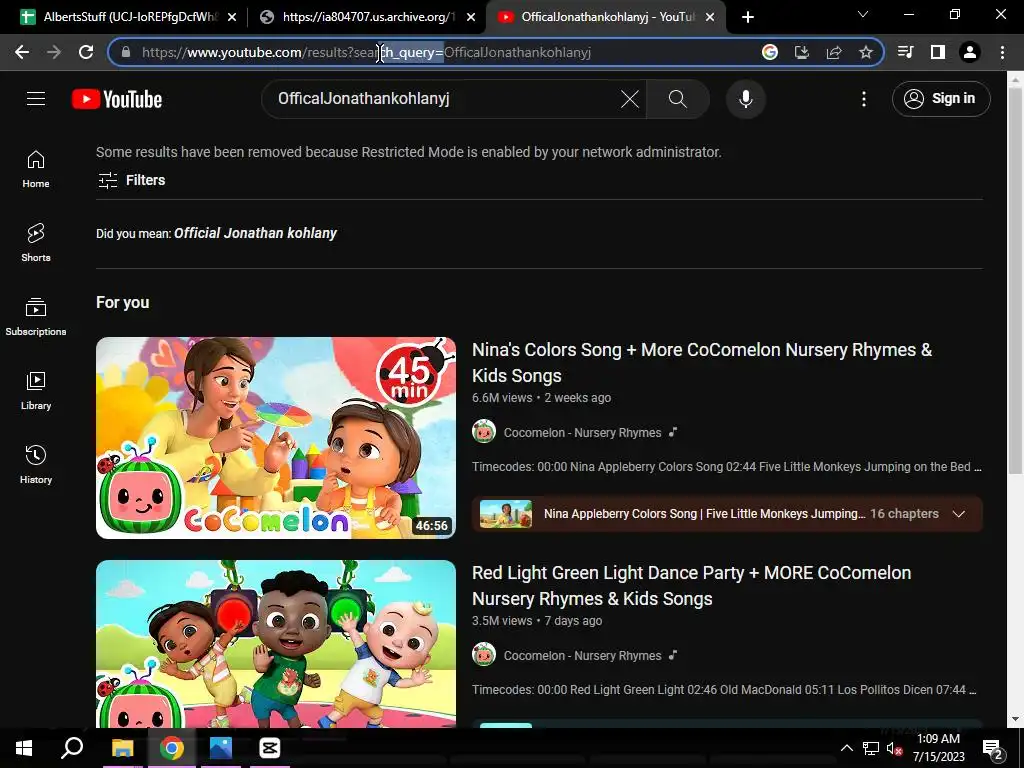Select the OfficalJonathankohlanyj YouTube tab
This screenshot has height=768, width=1024.
coord(604,17)
